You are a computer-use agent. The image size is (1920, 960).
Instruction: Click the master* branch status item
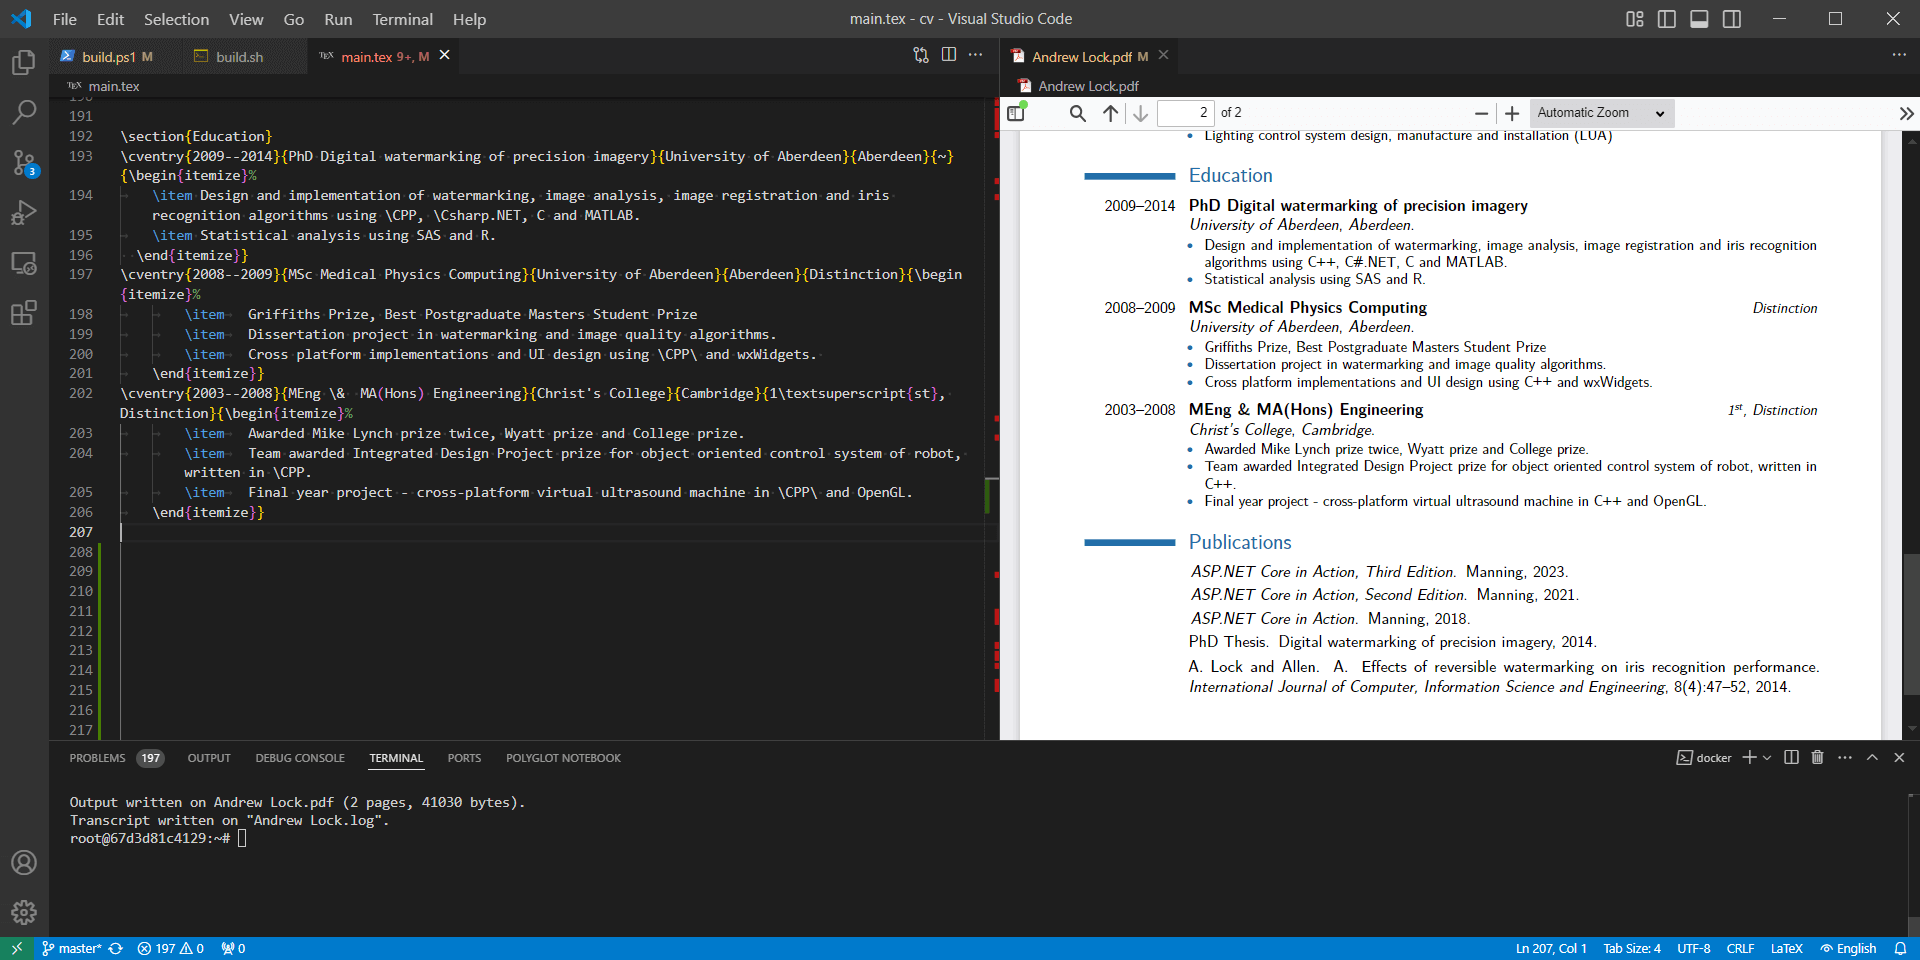point(71,948)
